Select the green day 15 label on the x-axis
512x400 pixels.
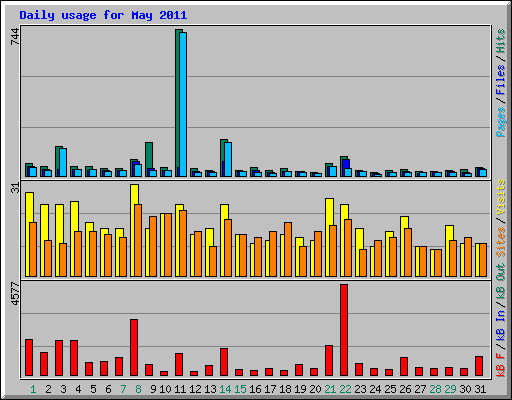pyautogui.click(x=240, y=389)
